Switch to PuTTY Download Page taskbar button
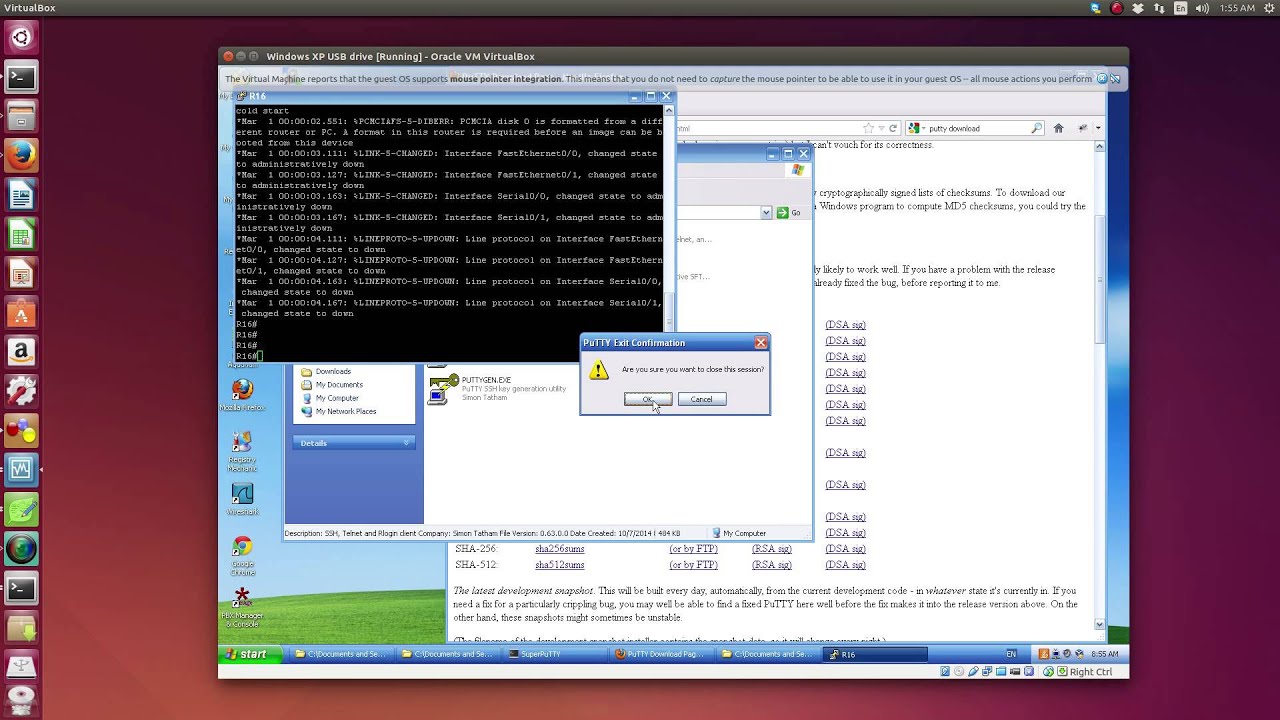 (660, 654)
